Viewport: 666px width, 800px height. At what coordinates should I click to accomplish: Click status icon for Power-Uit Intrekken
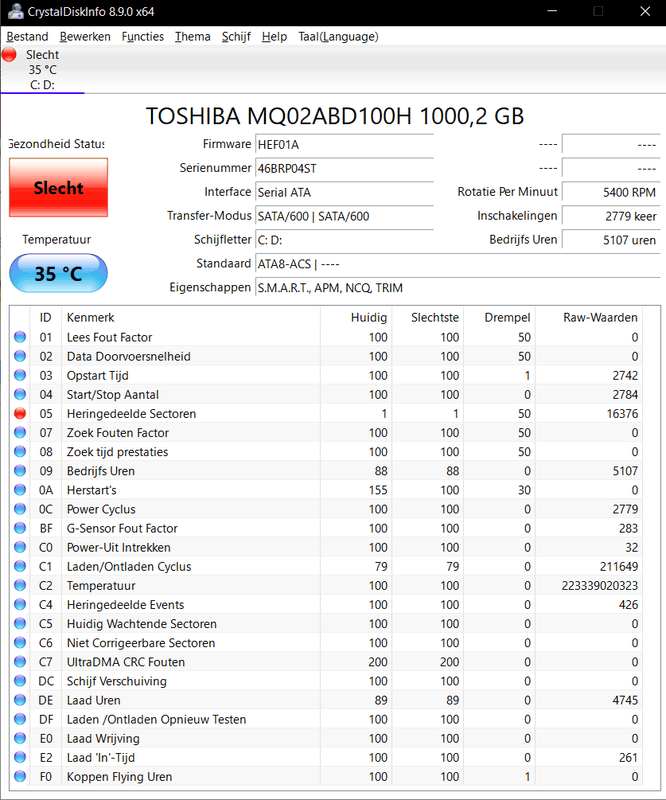pos(20,547)
